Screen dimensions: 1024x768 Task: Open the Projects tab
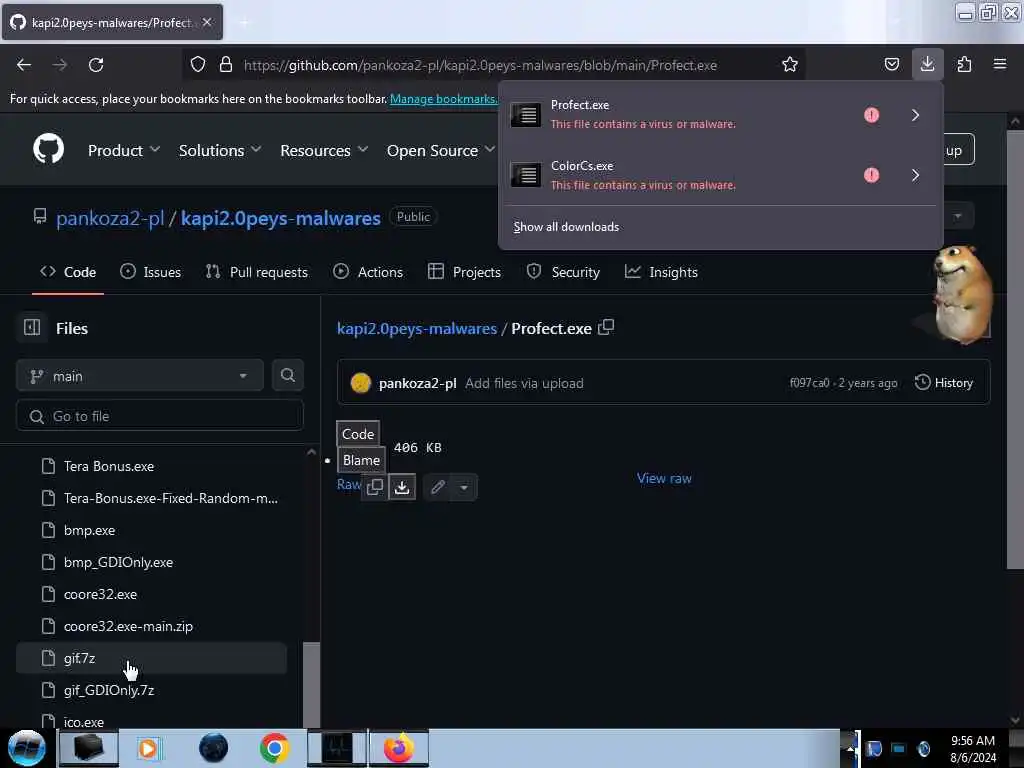(x=464, y=272)
